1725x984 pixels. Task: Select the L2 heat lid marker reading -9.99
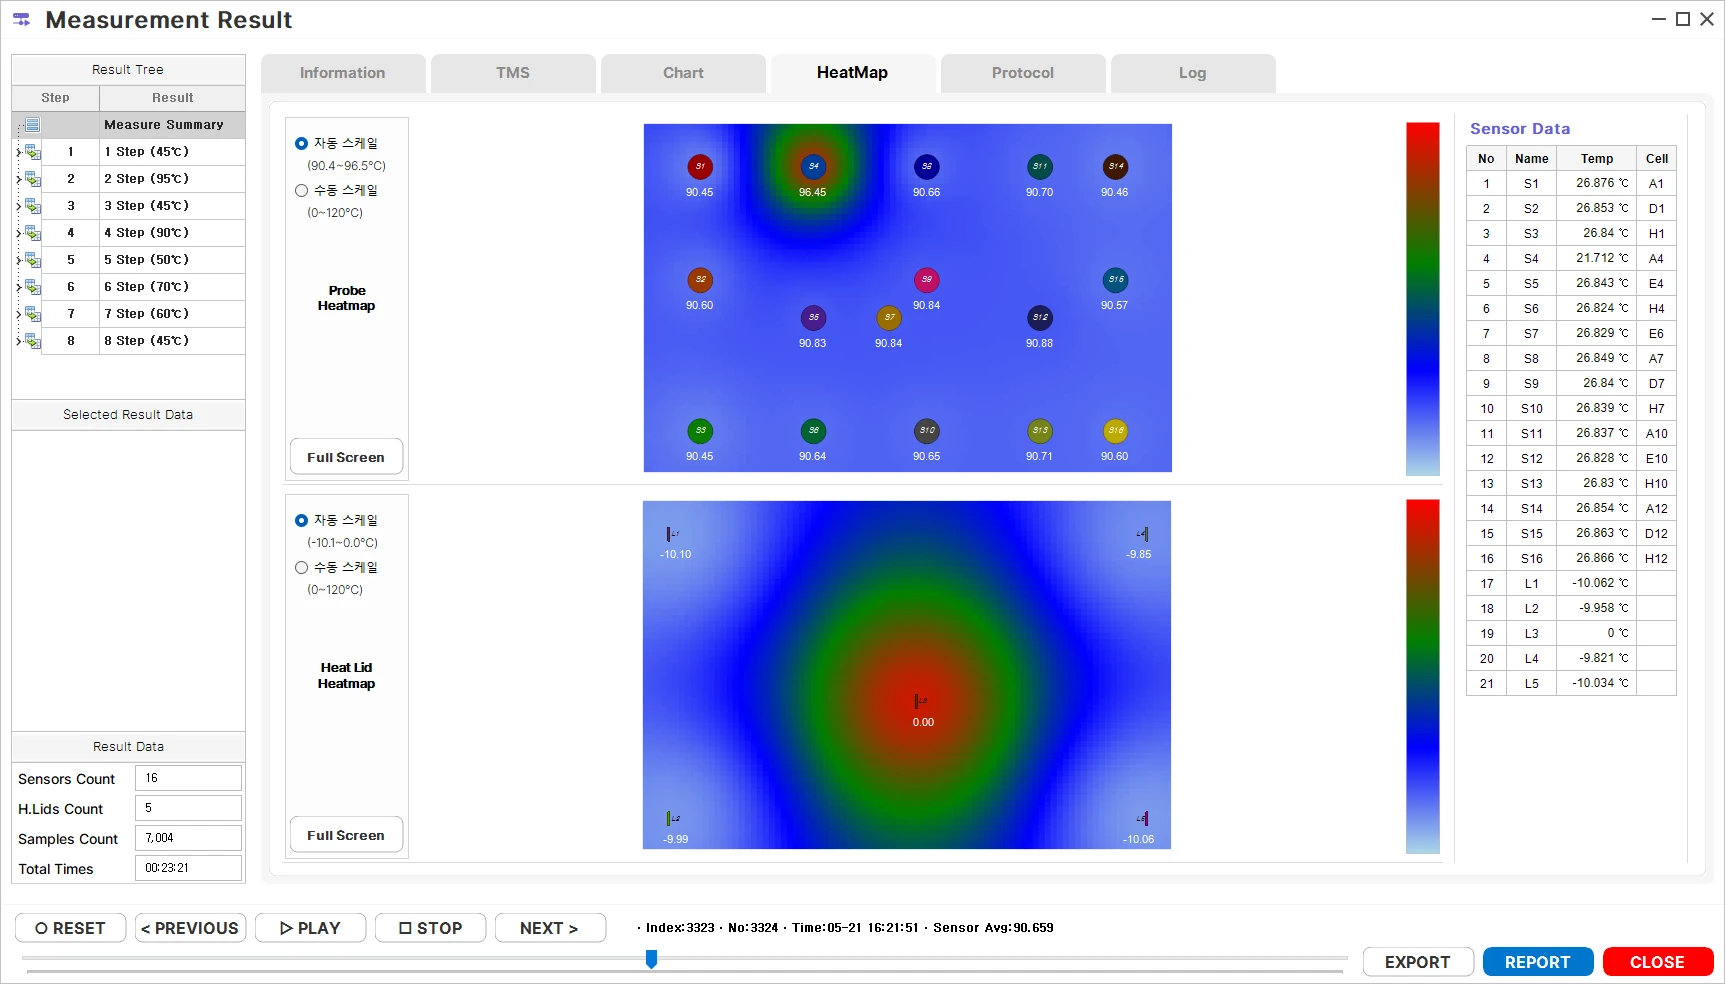click(x=672, y=819)
